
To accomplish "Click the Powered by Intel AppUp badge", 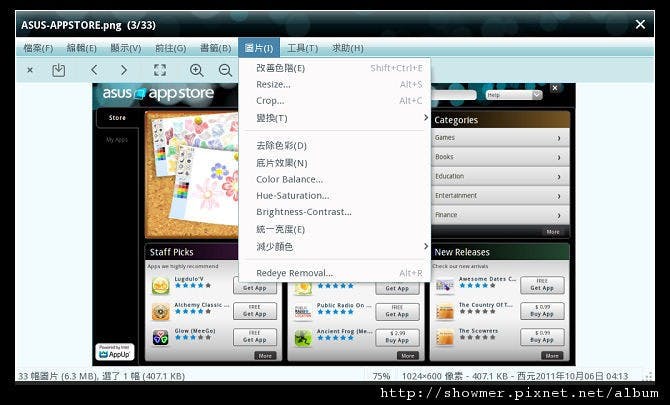I will (115, 352).
